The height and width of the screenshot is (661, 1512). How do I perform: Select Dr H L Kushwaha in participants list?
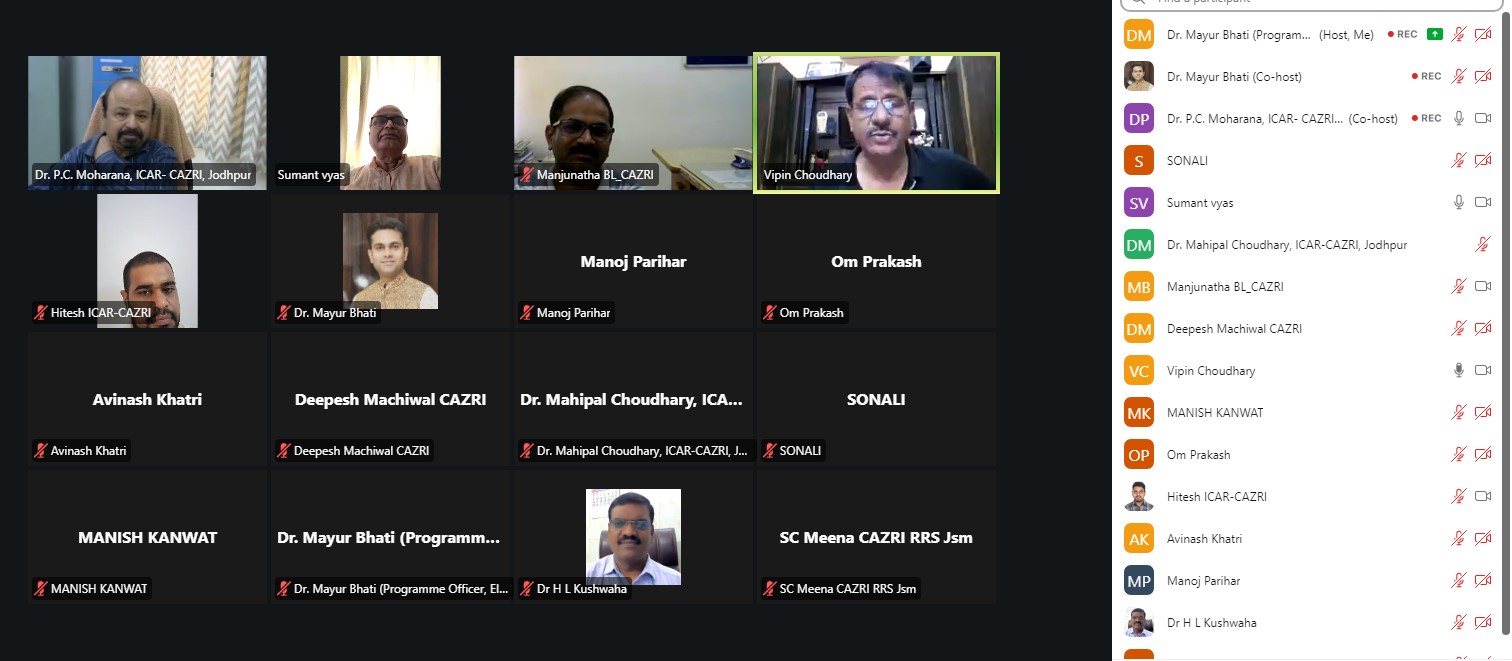pos(1308,622)
